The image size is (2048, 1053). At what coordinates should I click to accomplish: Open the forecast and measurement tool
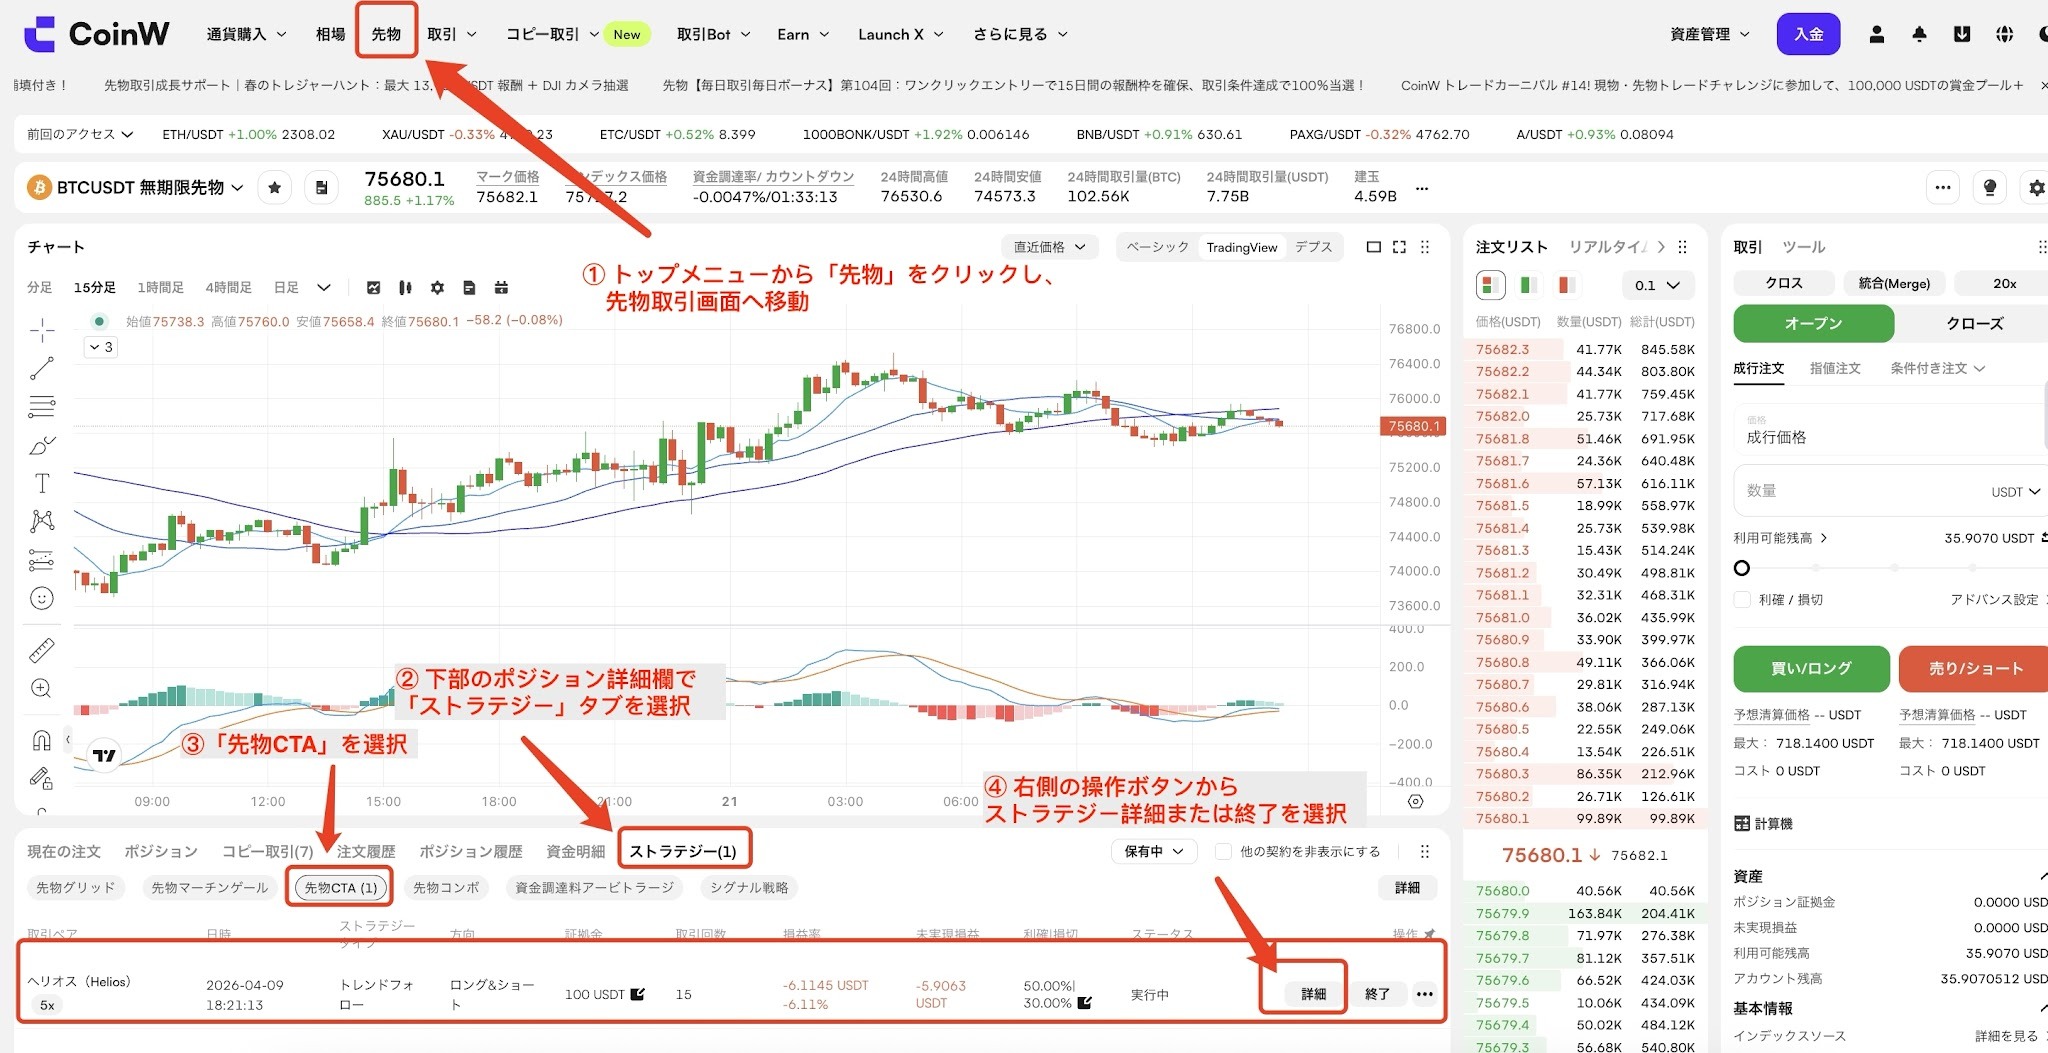(42, 560)
